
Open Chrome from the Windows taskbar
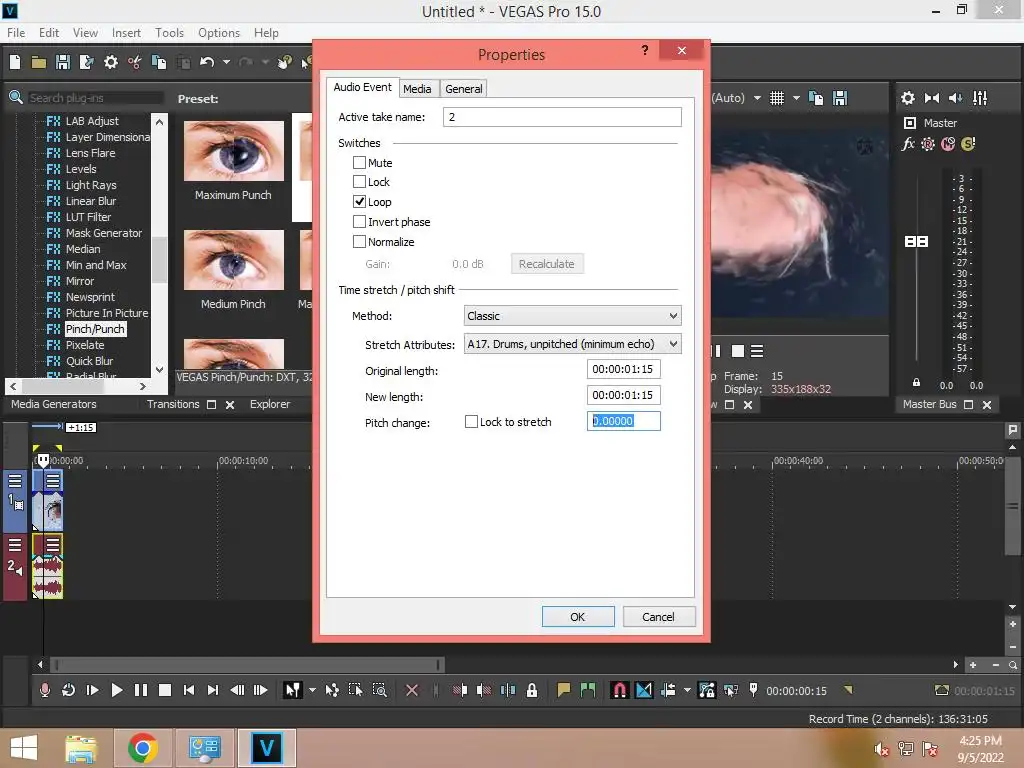coord(142,748)
